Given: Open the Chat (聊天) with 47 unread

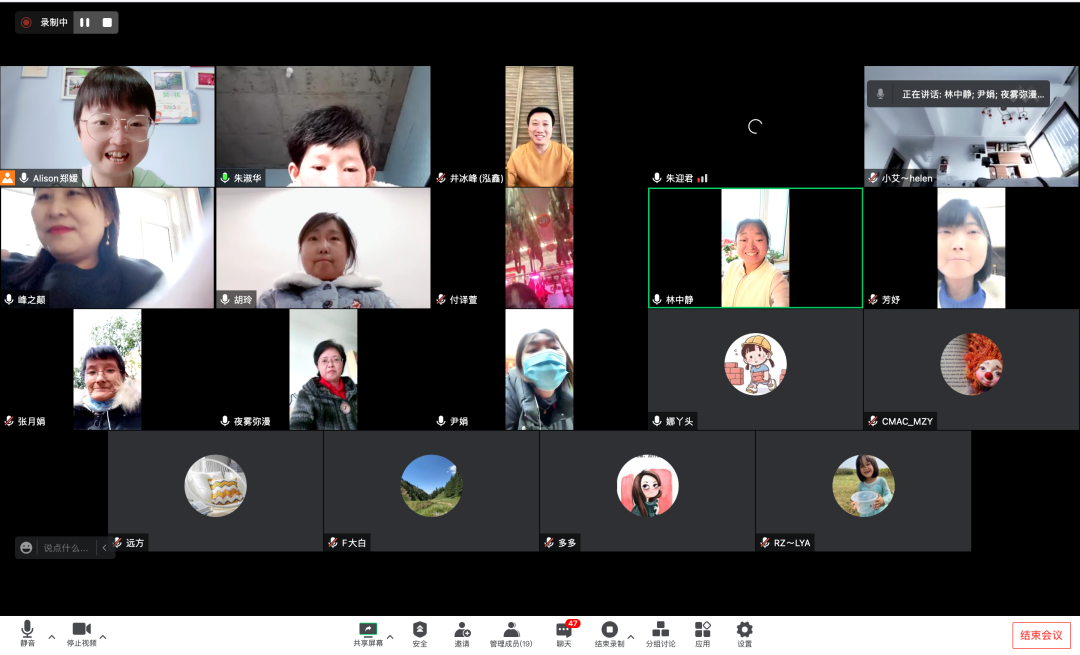Looking at the screenshot, I should (x=564, y=630).
